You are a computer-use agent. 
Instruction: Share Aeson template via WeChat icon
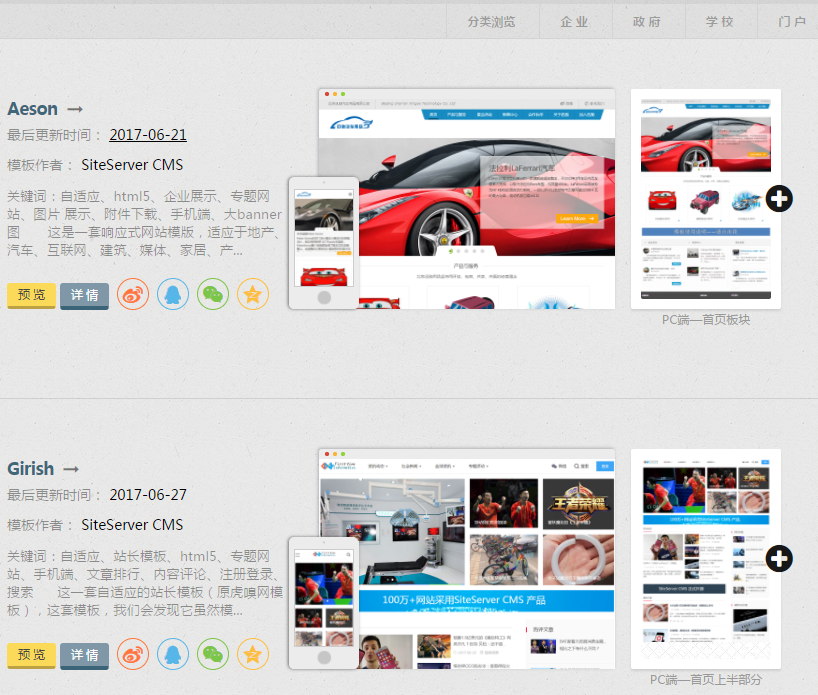pyautogui.click(x=213, y=294)
